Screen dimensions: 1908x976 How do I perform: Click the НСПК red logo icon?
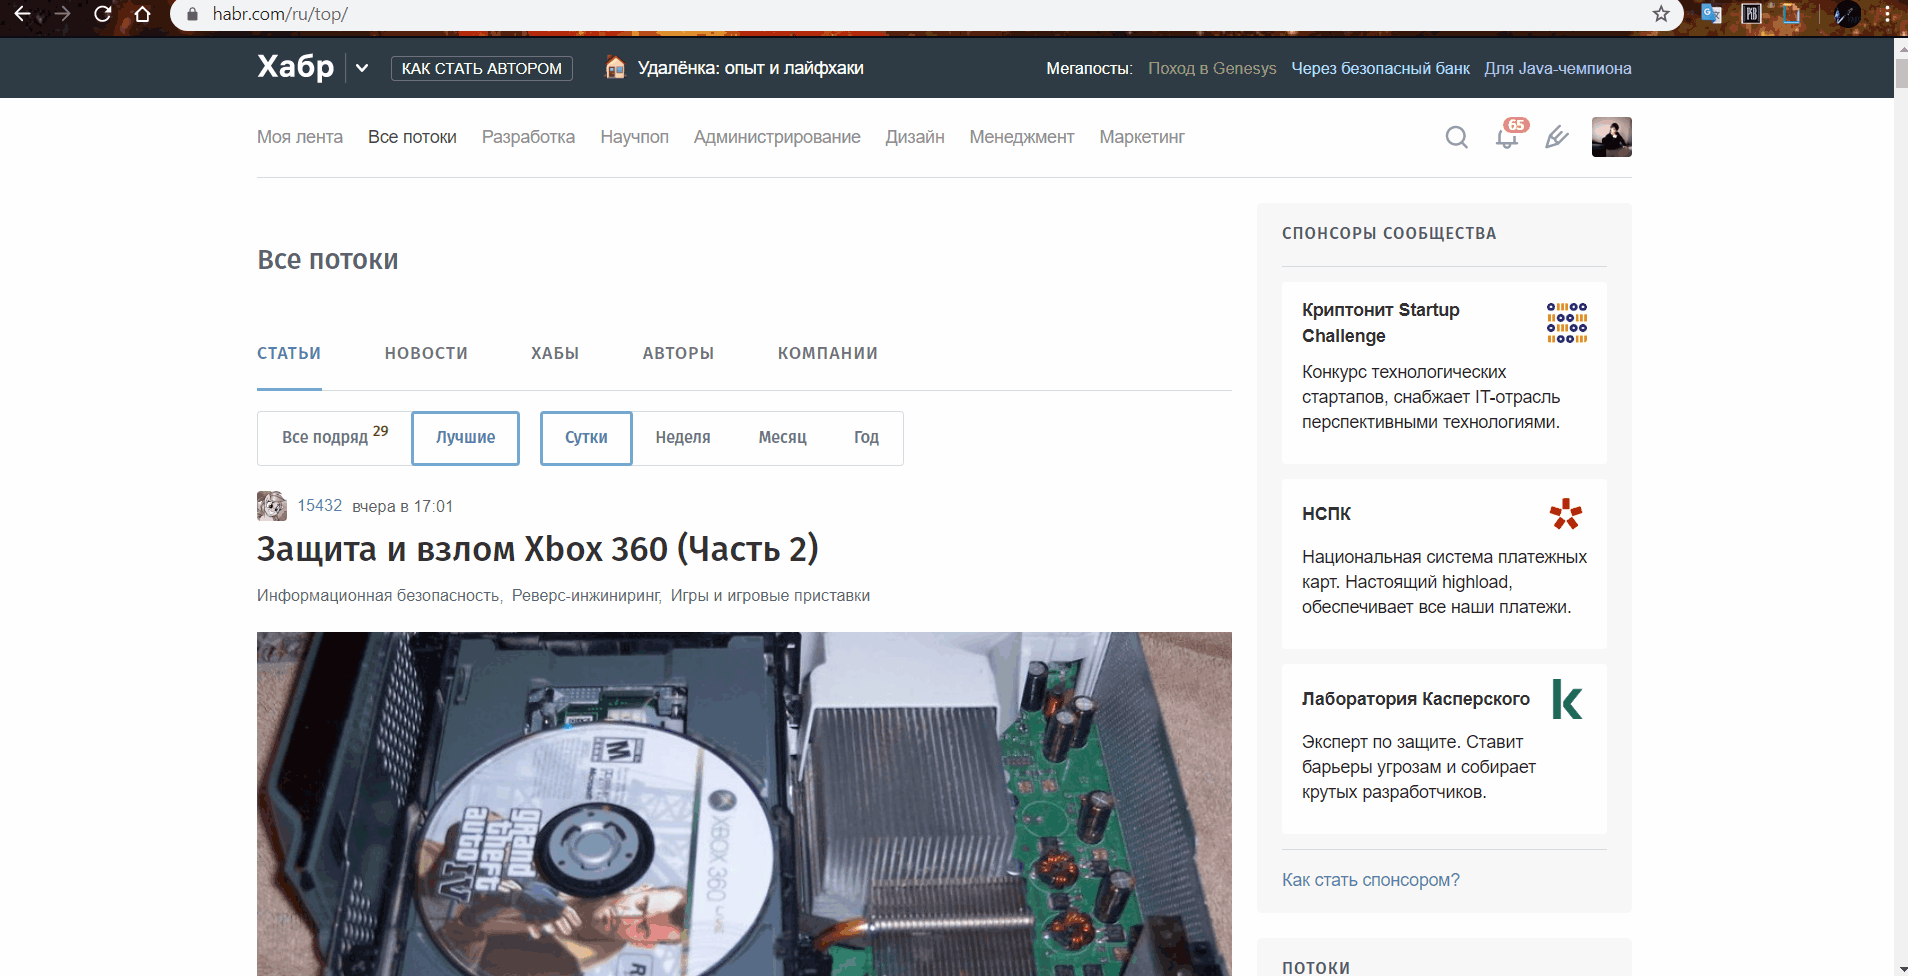(1566, 514)
